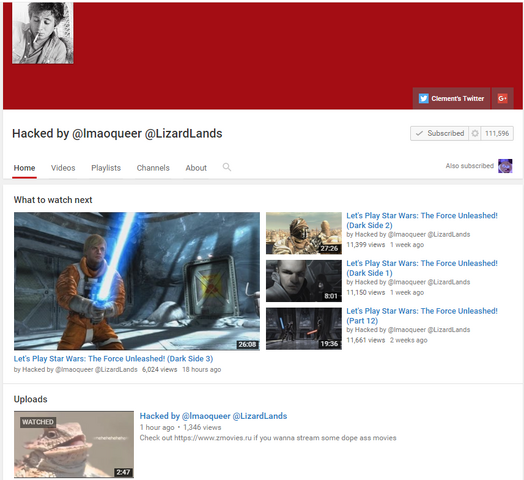Click the Also subscribed label
This screenshot has height=480, width=524.
(470, 166)
